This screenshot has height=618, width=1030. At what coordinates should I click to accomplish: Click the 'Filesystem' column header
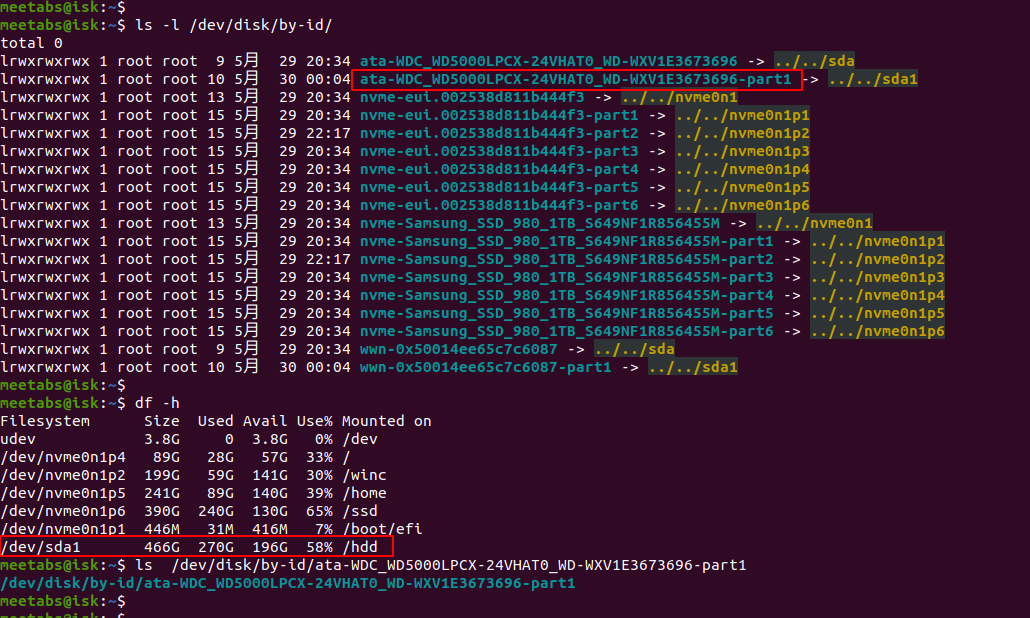pos(45,421)
